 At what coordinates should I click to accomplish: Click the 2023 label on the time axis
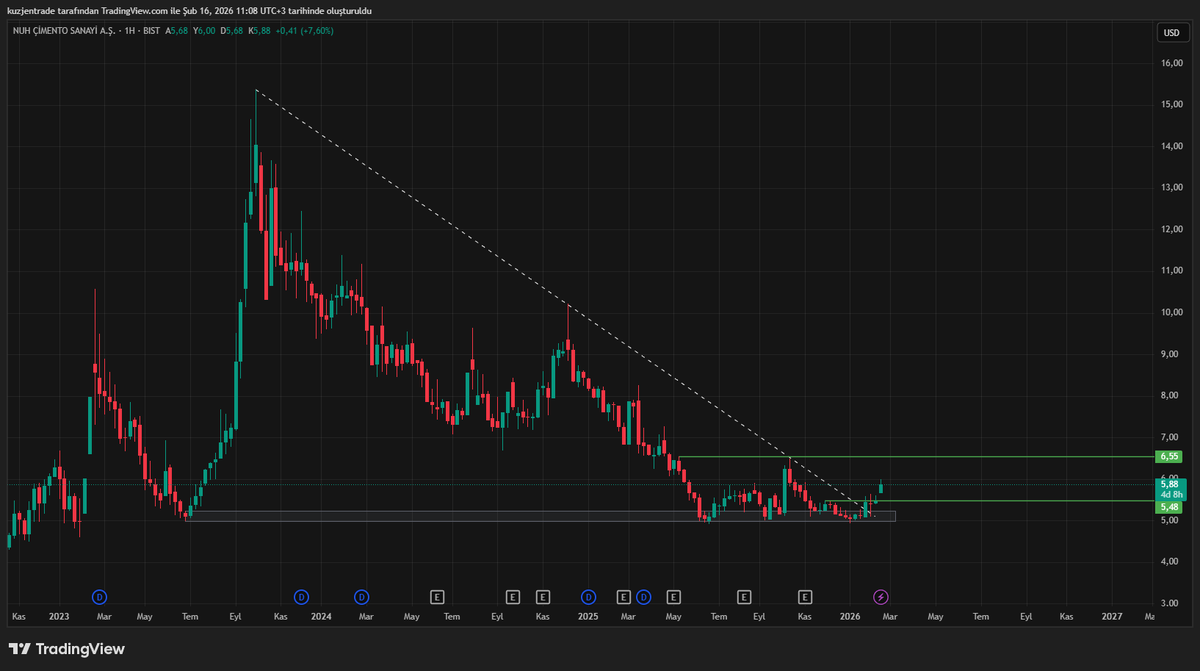[58, 618]
